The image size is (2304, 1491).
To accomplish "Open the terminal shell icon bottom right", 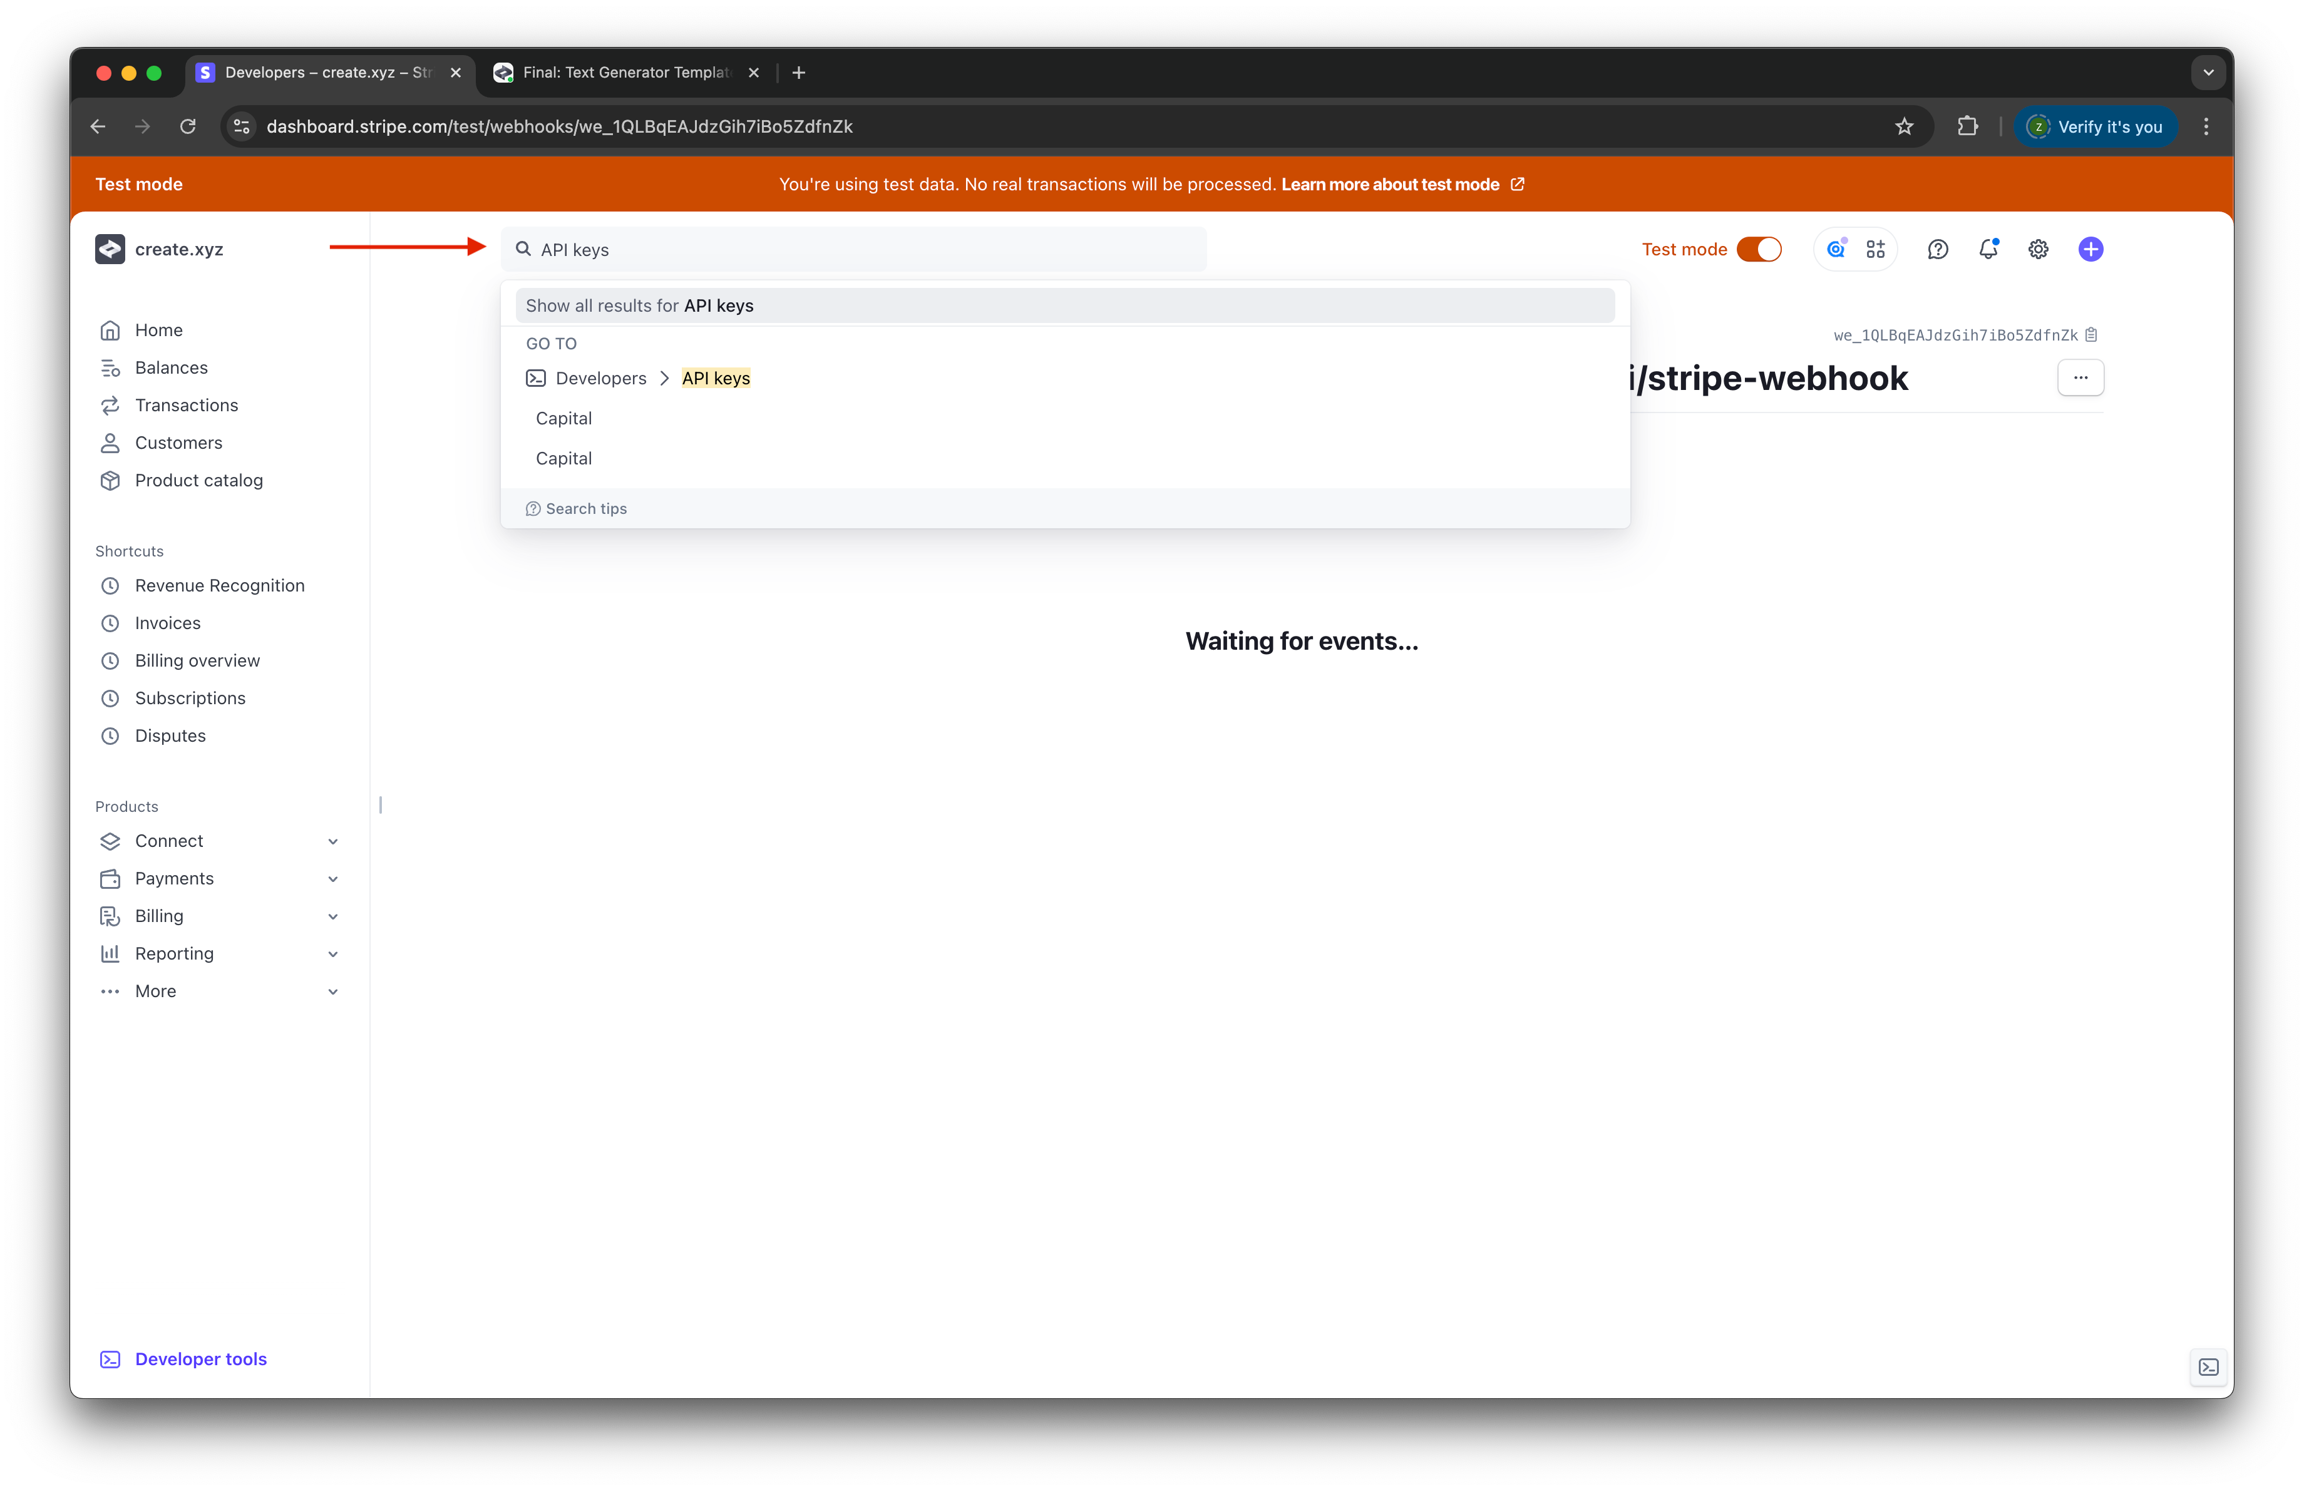I will (2208, 1367).
